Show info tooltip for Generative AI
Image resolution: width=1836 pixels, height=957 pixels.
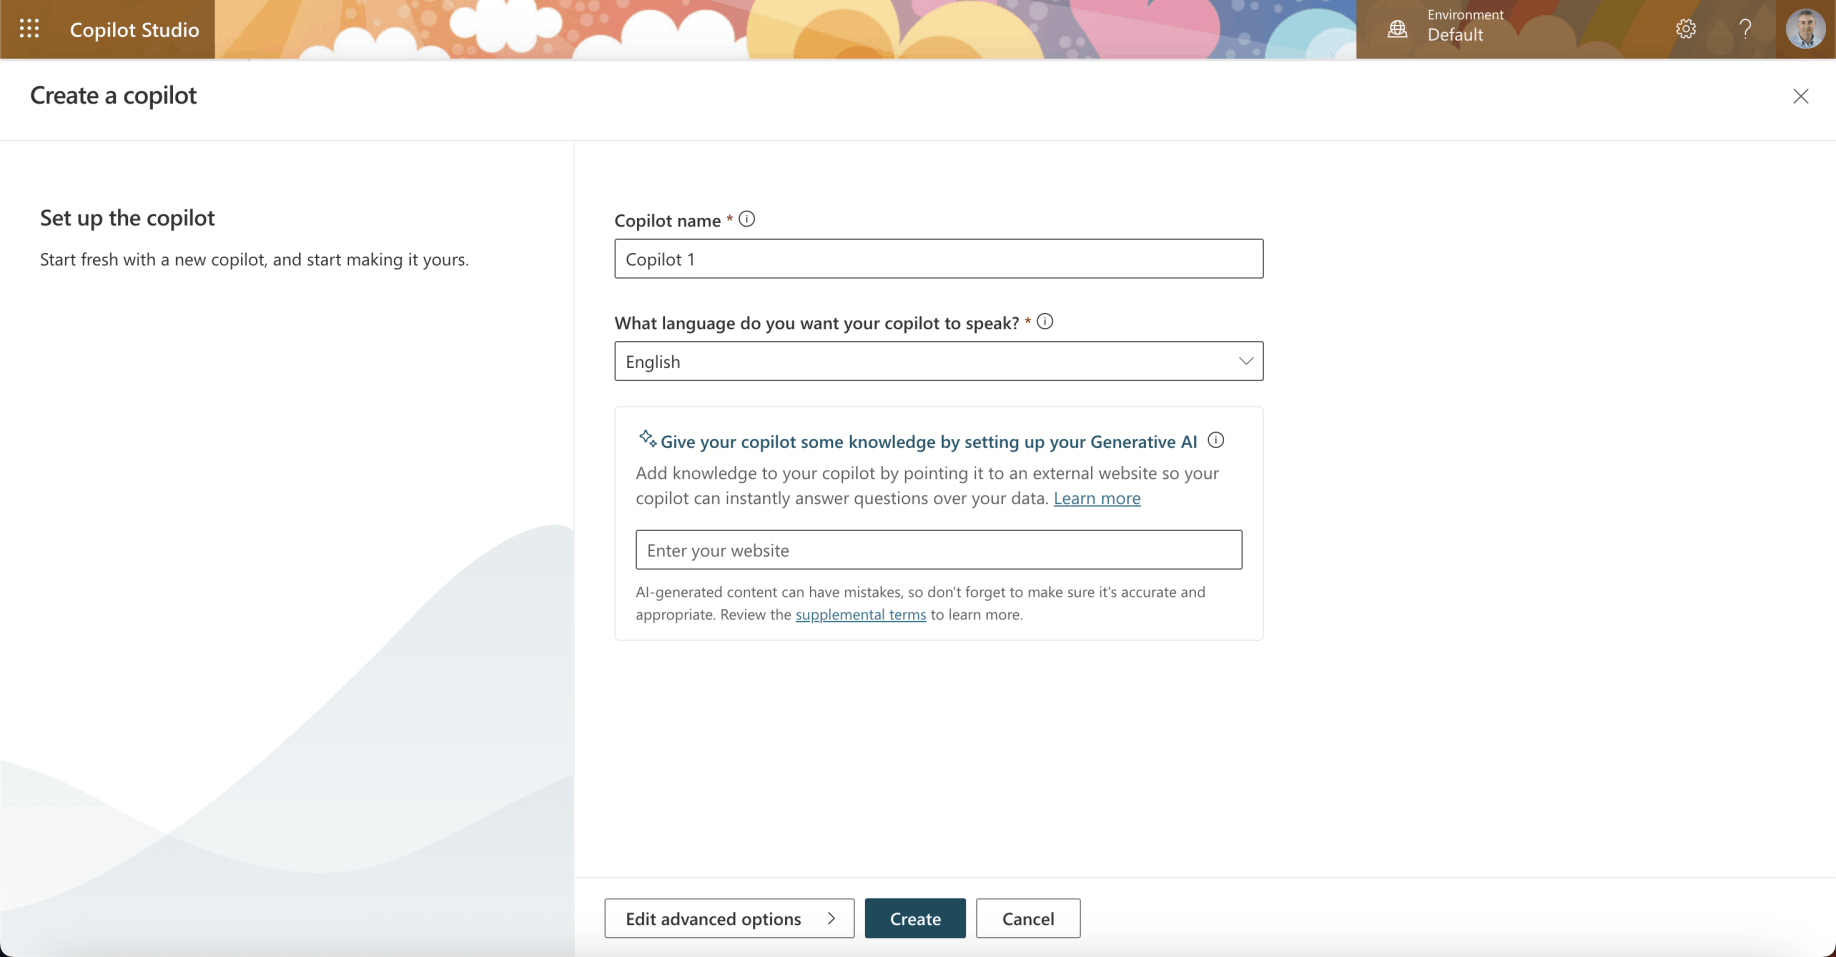click(1216, 440)
